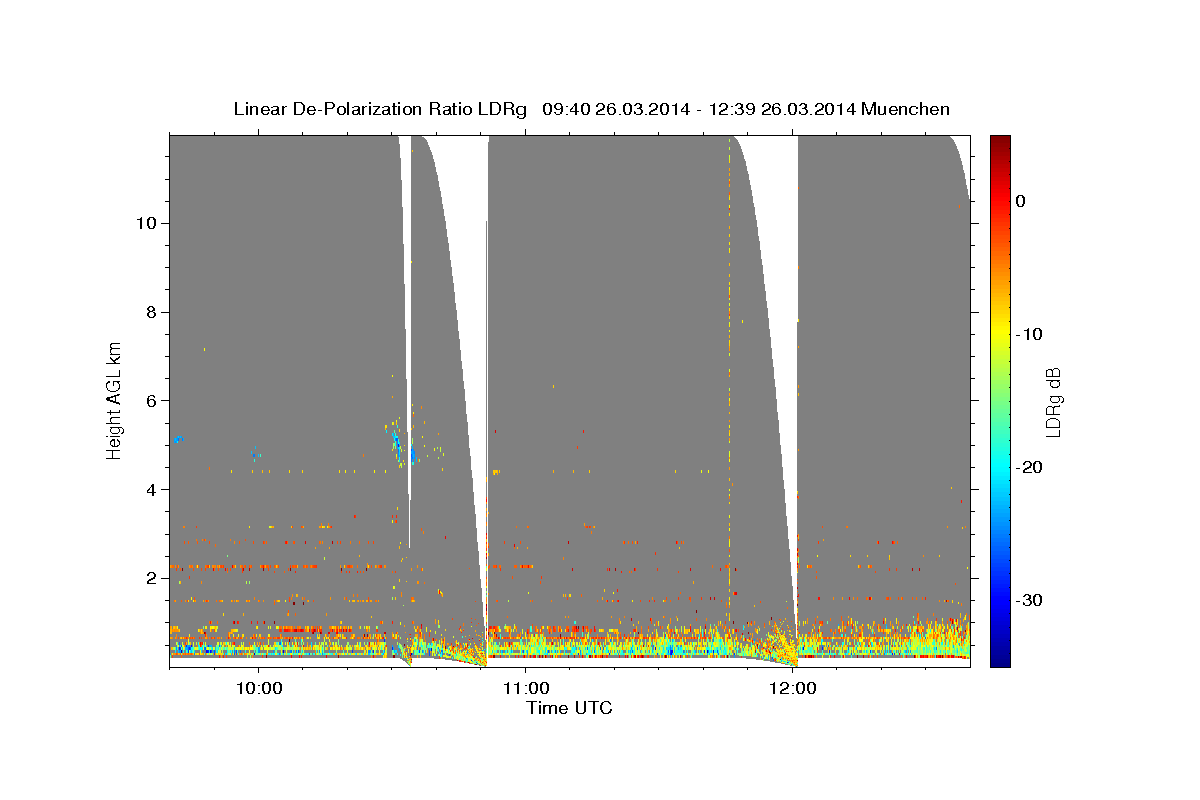This screenshot has width=1200, height=800.
Task: Click the colorbar value -20
Action: point(1030,467)
